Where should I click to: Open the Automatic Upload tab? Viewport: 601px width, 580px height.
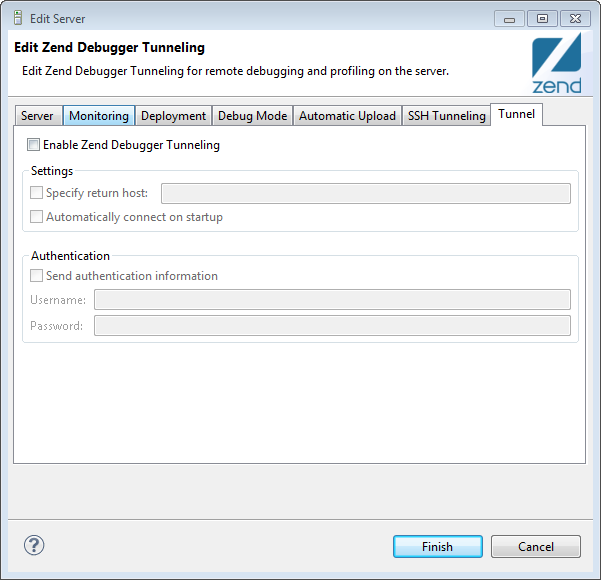pos(347,115)
